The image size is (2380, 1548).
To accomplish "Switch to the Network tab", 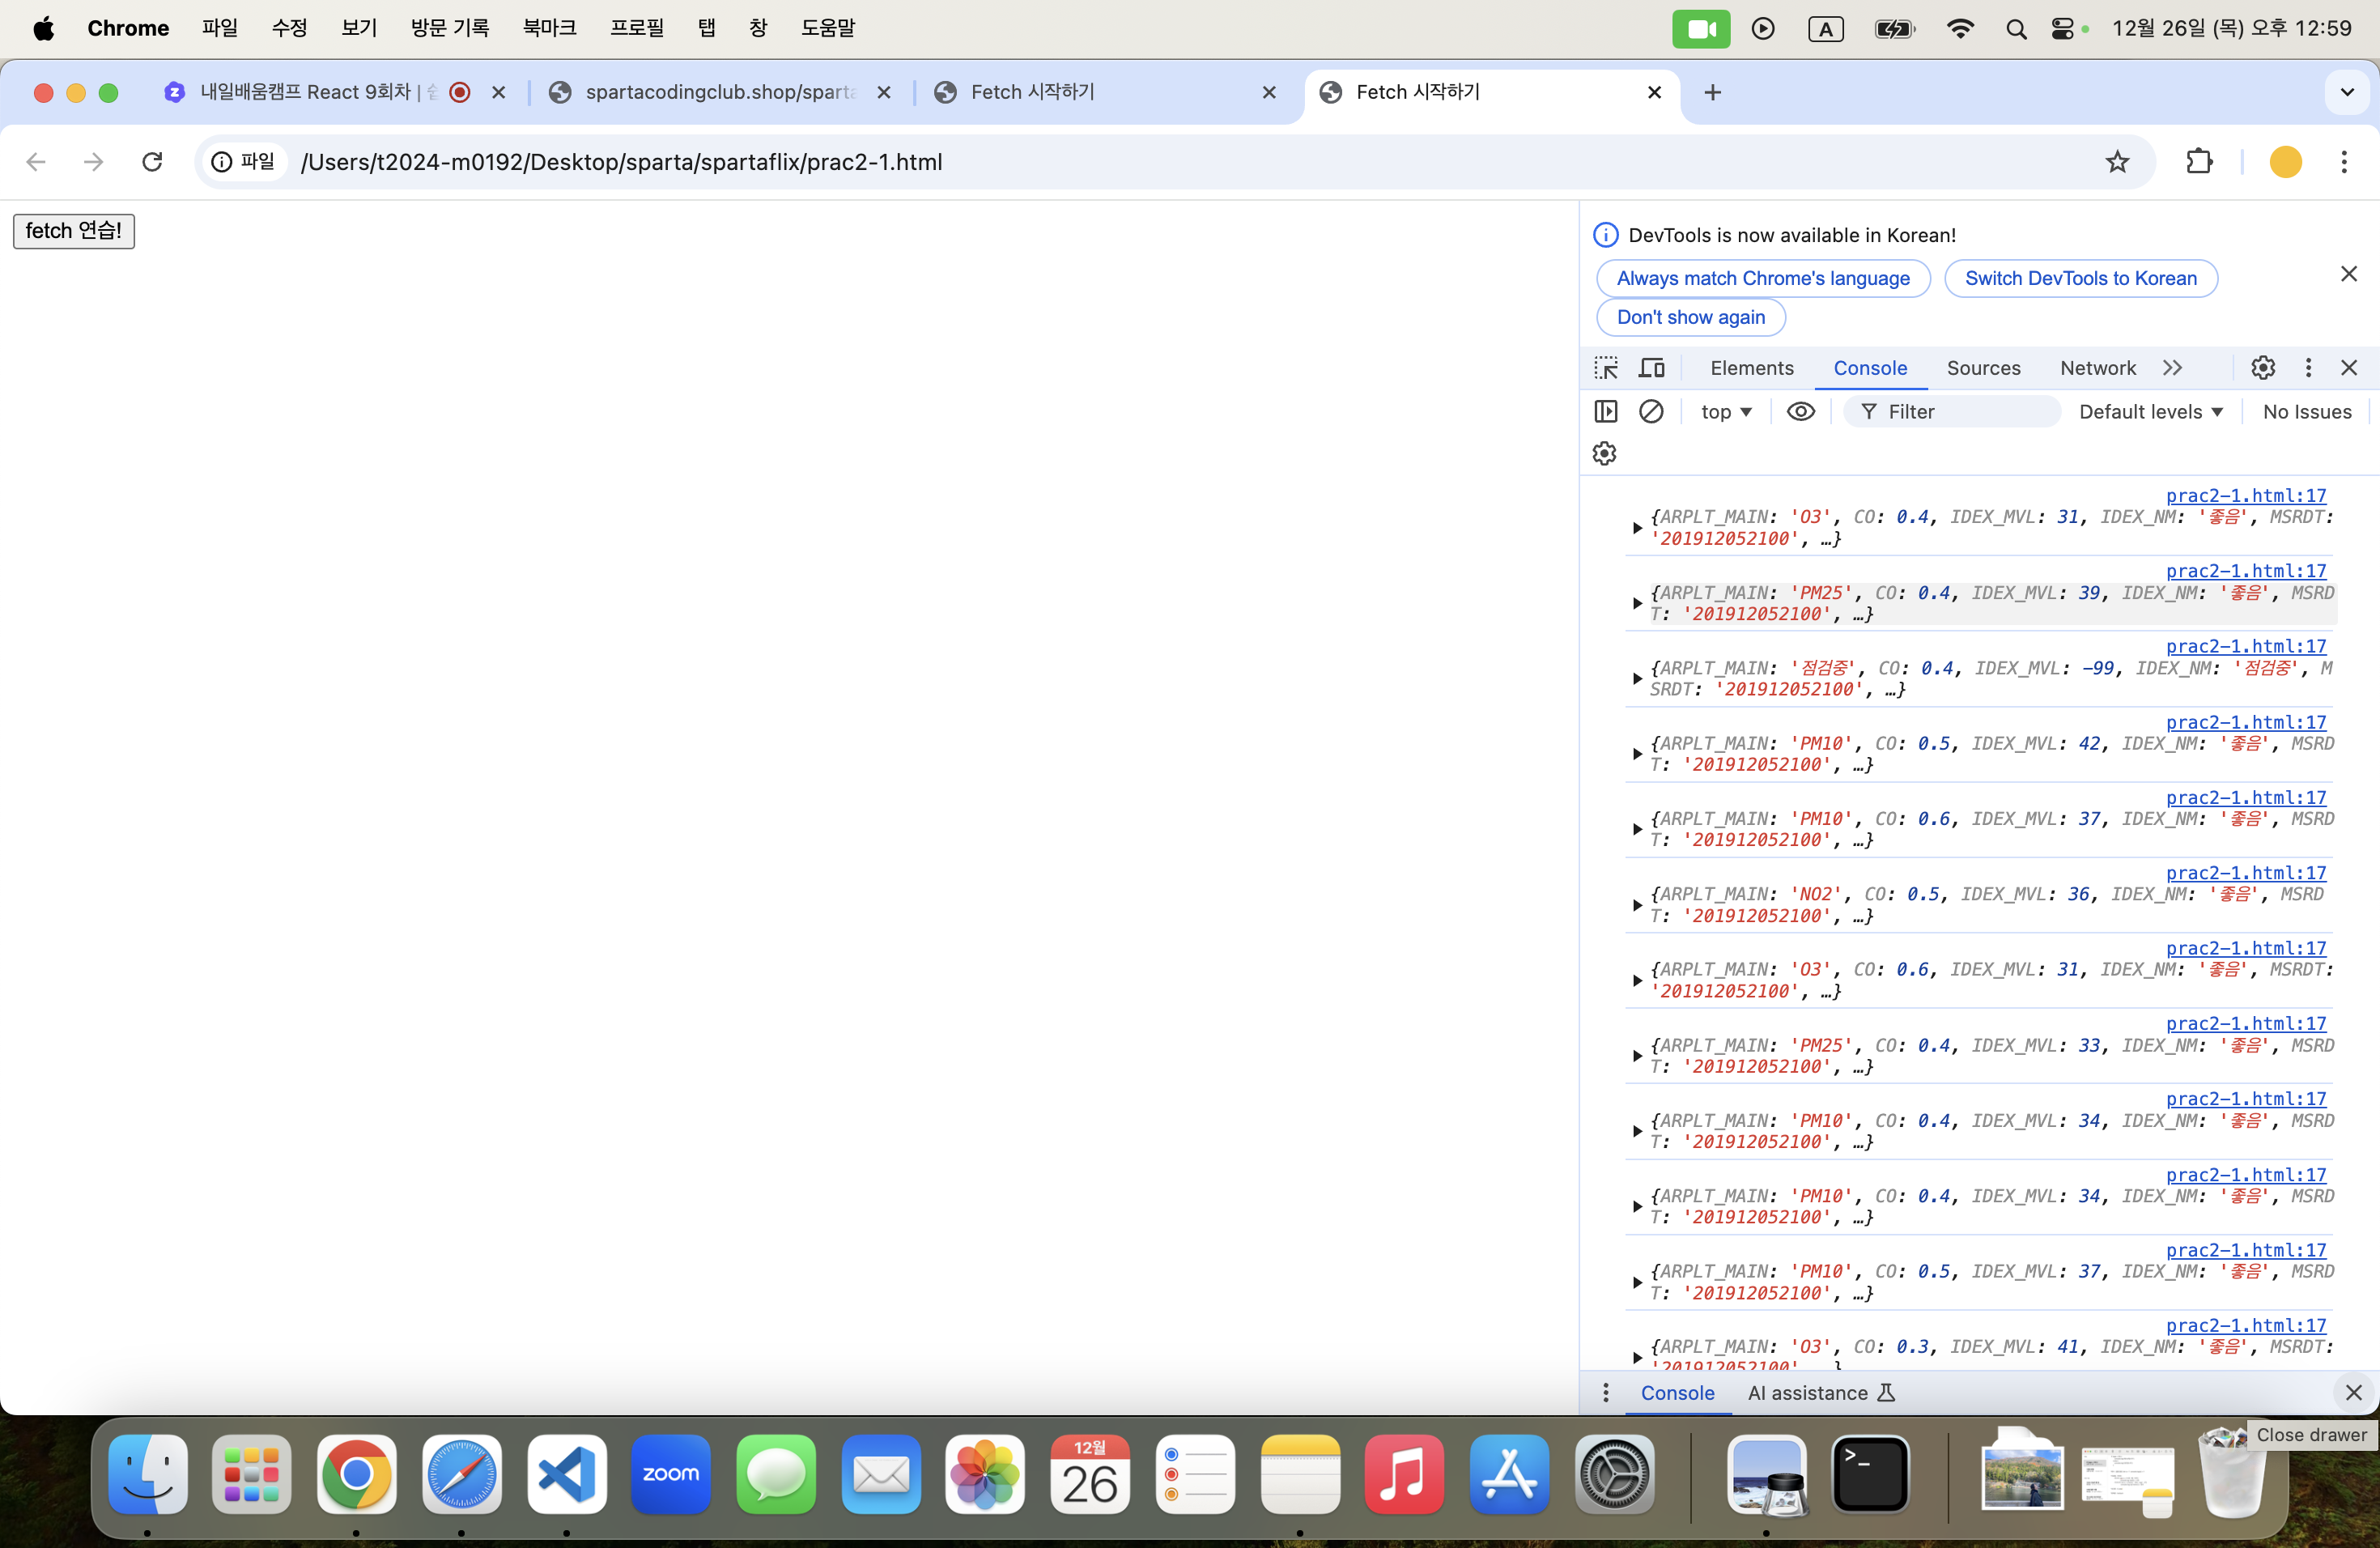I will pyautogui.click(x=2097, y=368).
